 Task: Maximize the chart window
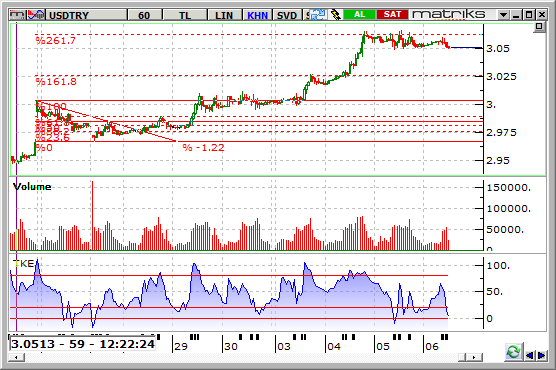point(529,15)
